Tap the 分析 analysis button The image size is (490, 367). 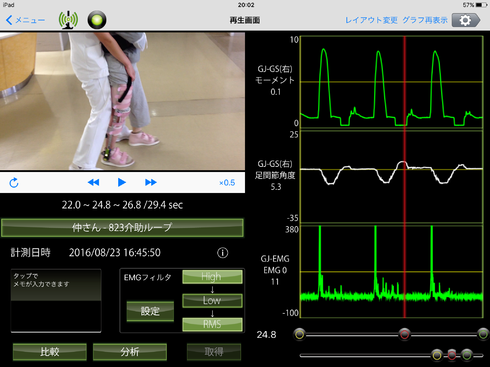click(x=130, y=352)
